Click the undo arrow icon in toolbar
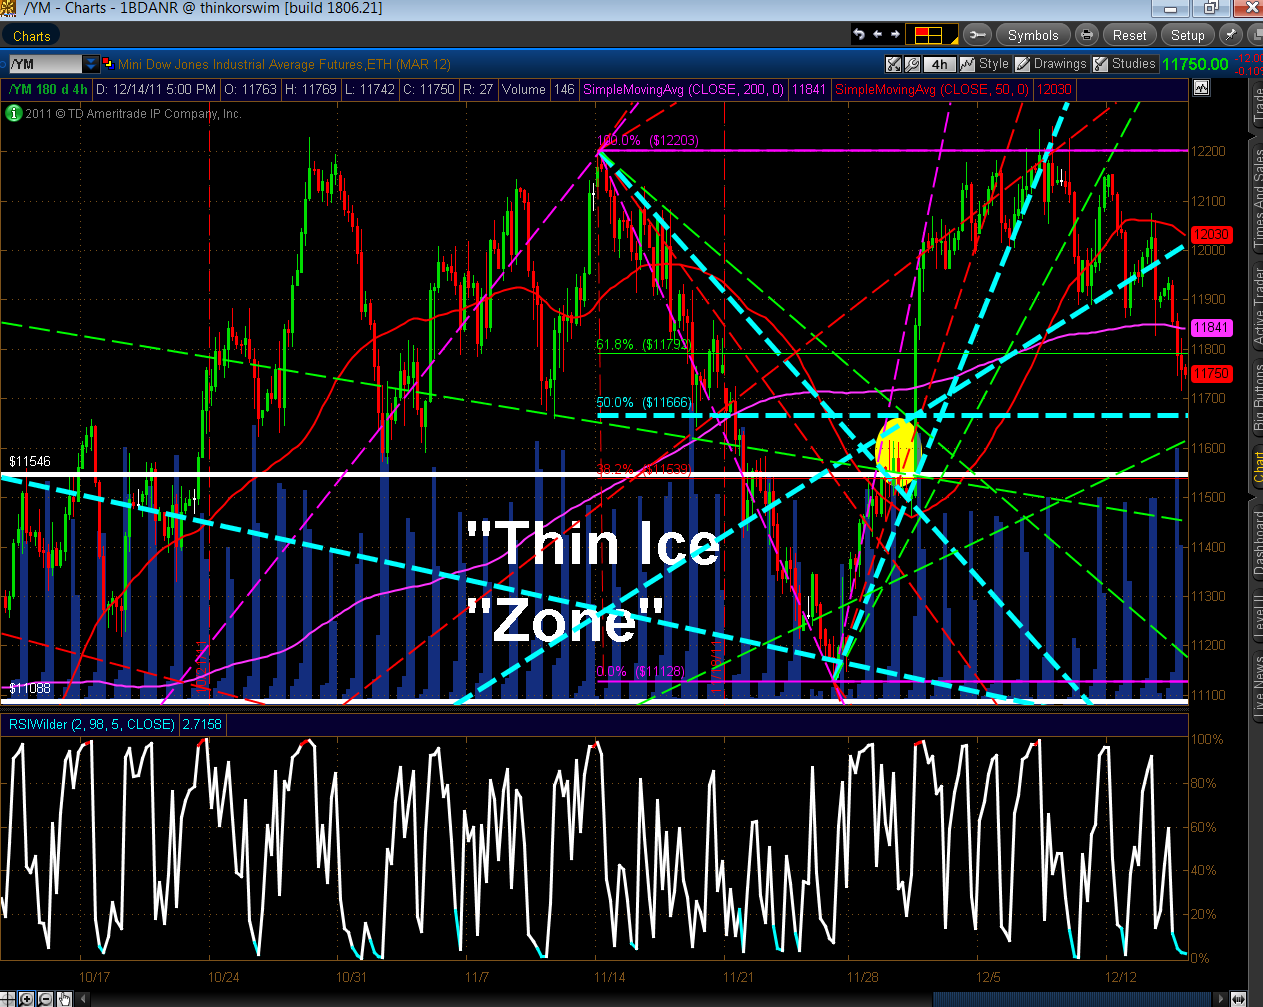The width and height of the screenshot is (1263, 1007). (x=858, y=35)
